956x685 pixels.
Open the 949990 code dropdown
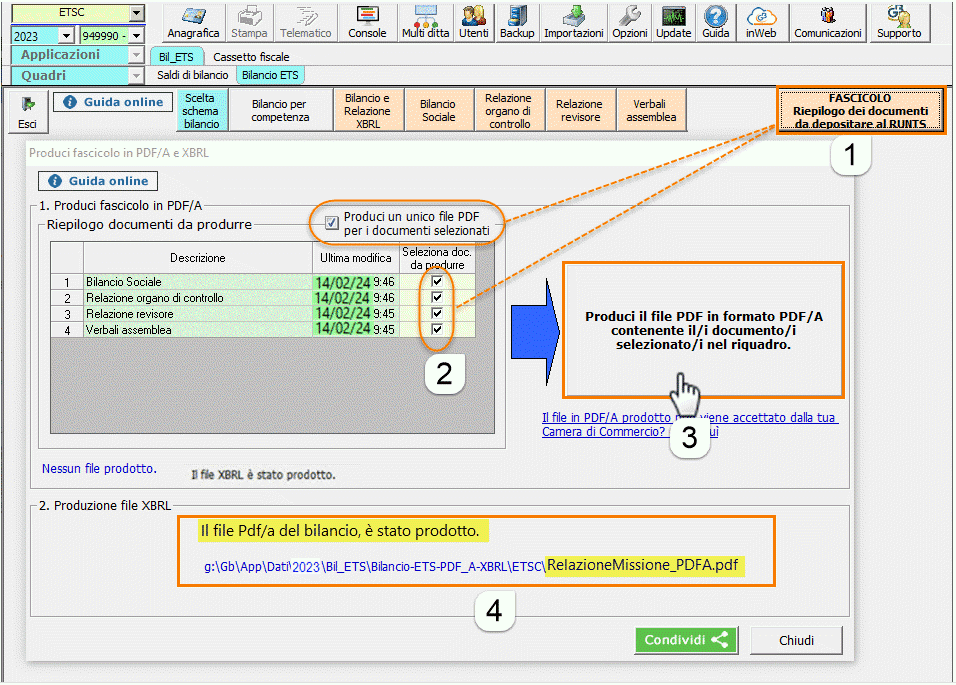coord(137,36)
